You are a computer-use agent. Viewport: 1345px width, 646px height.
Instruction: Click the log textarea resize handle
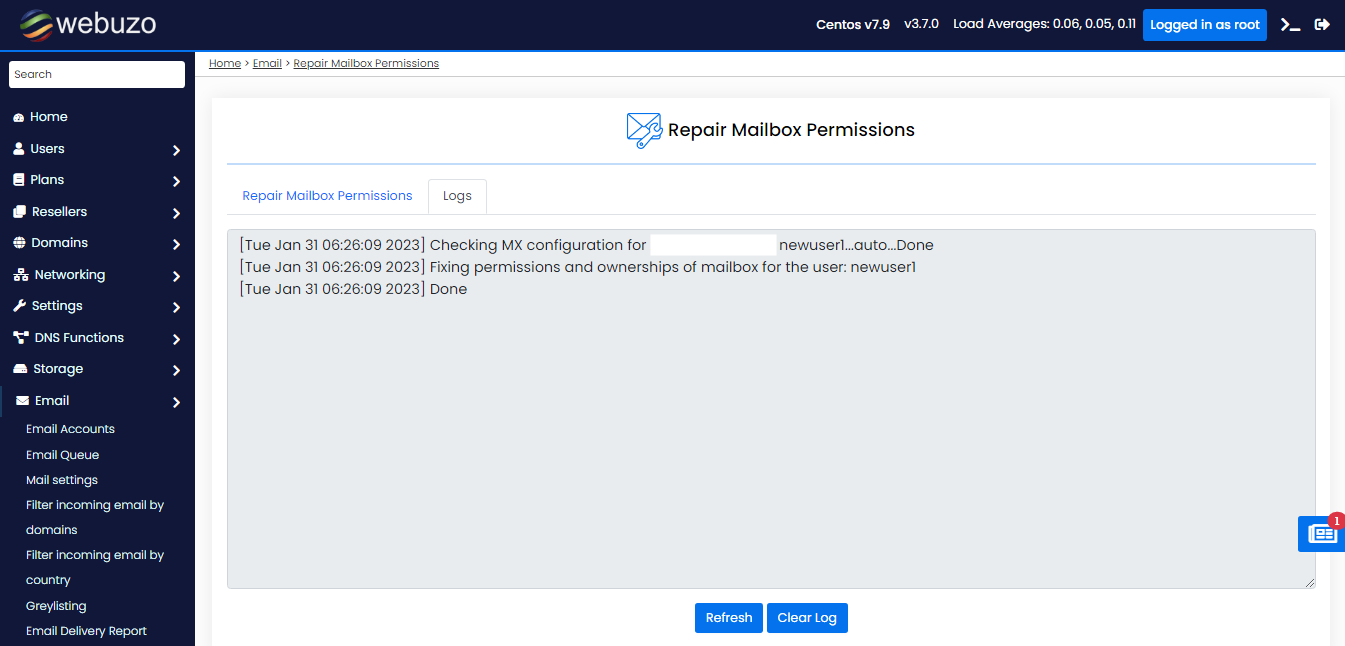click(x=1309, y=582)
